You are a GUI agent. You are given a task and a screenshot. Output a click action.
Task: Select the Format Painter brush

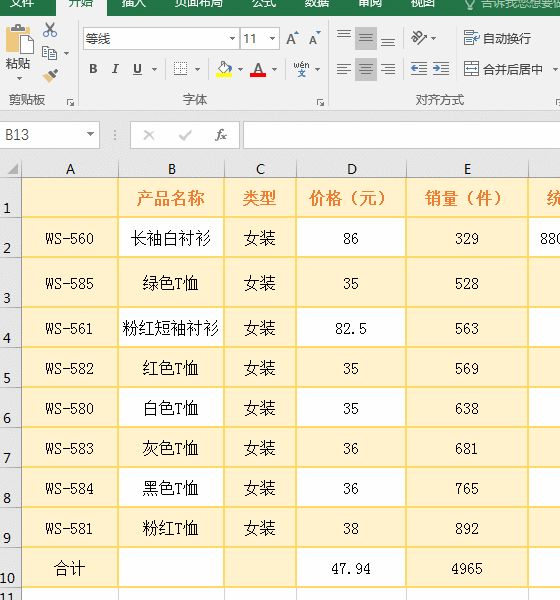tap(50, 75)
